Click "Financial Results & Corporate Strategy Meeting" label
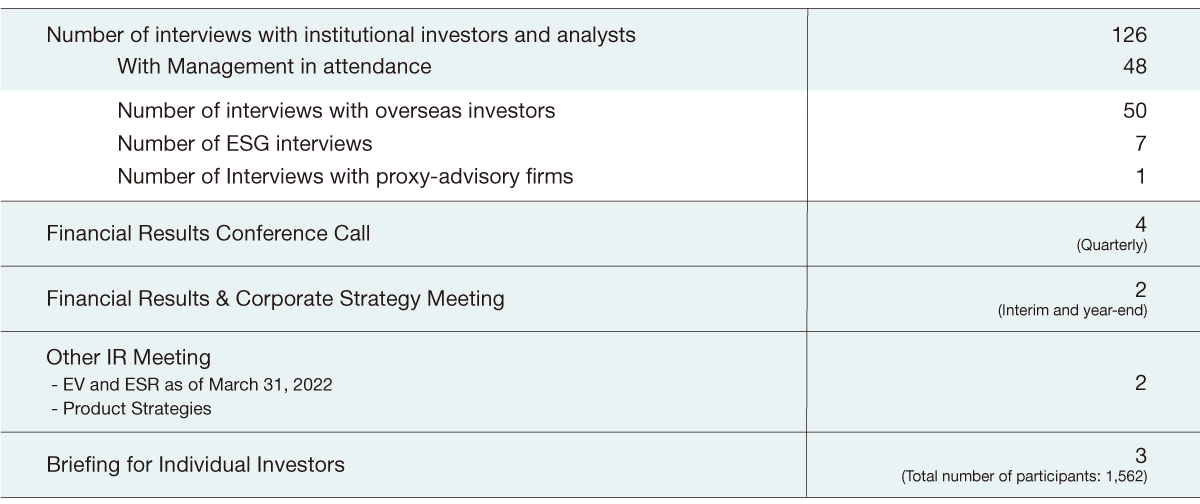 (276, 298)
